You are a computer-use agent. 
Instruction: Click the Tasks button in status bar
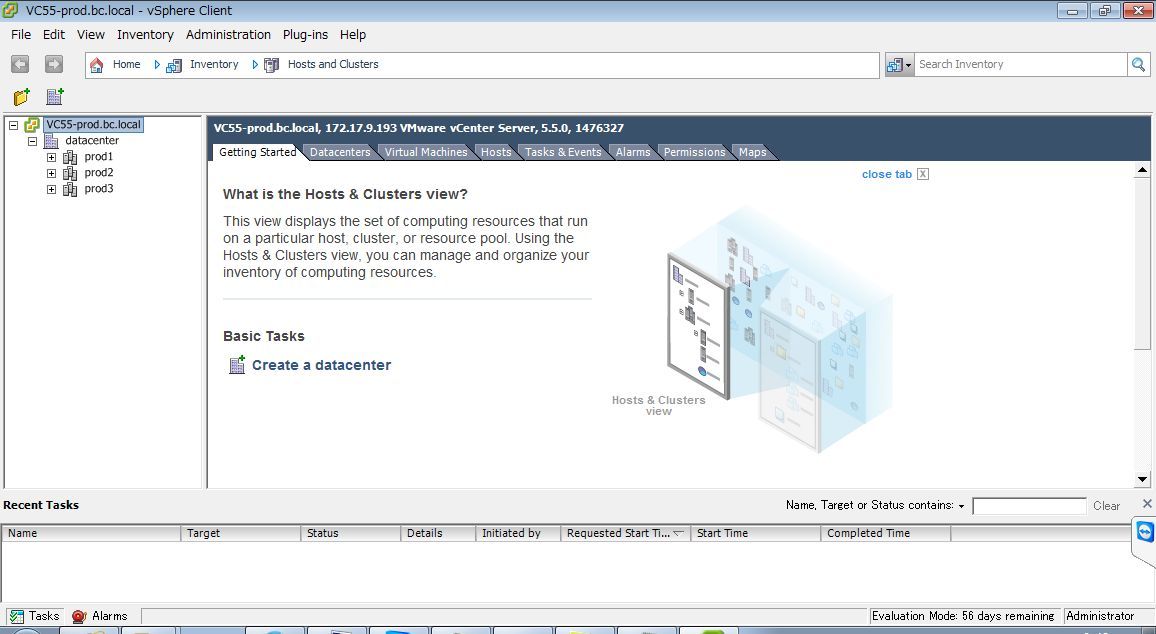tap(34, 616)
